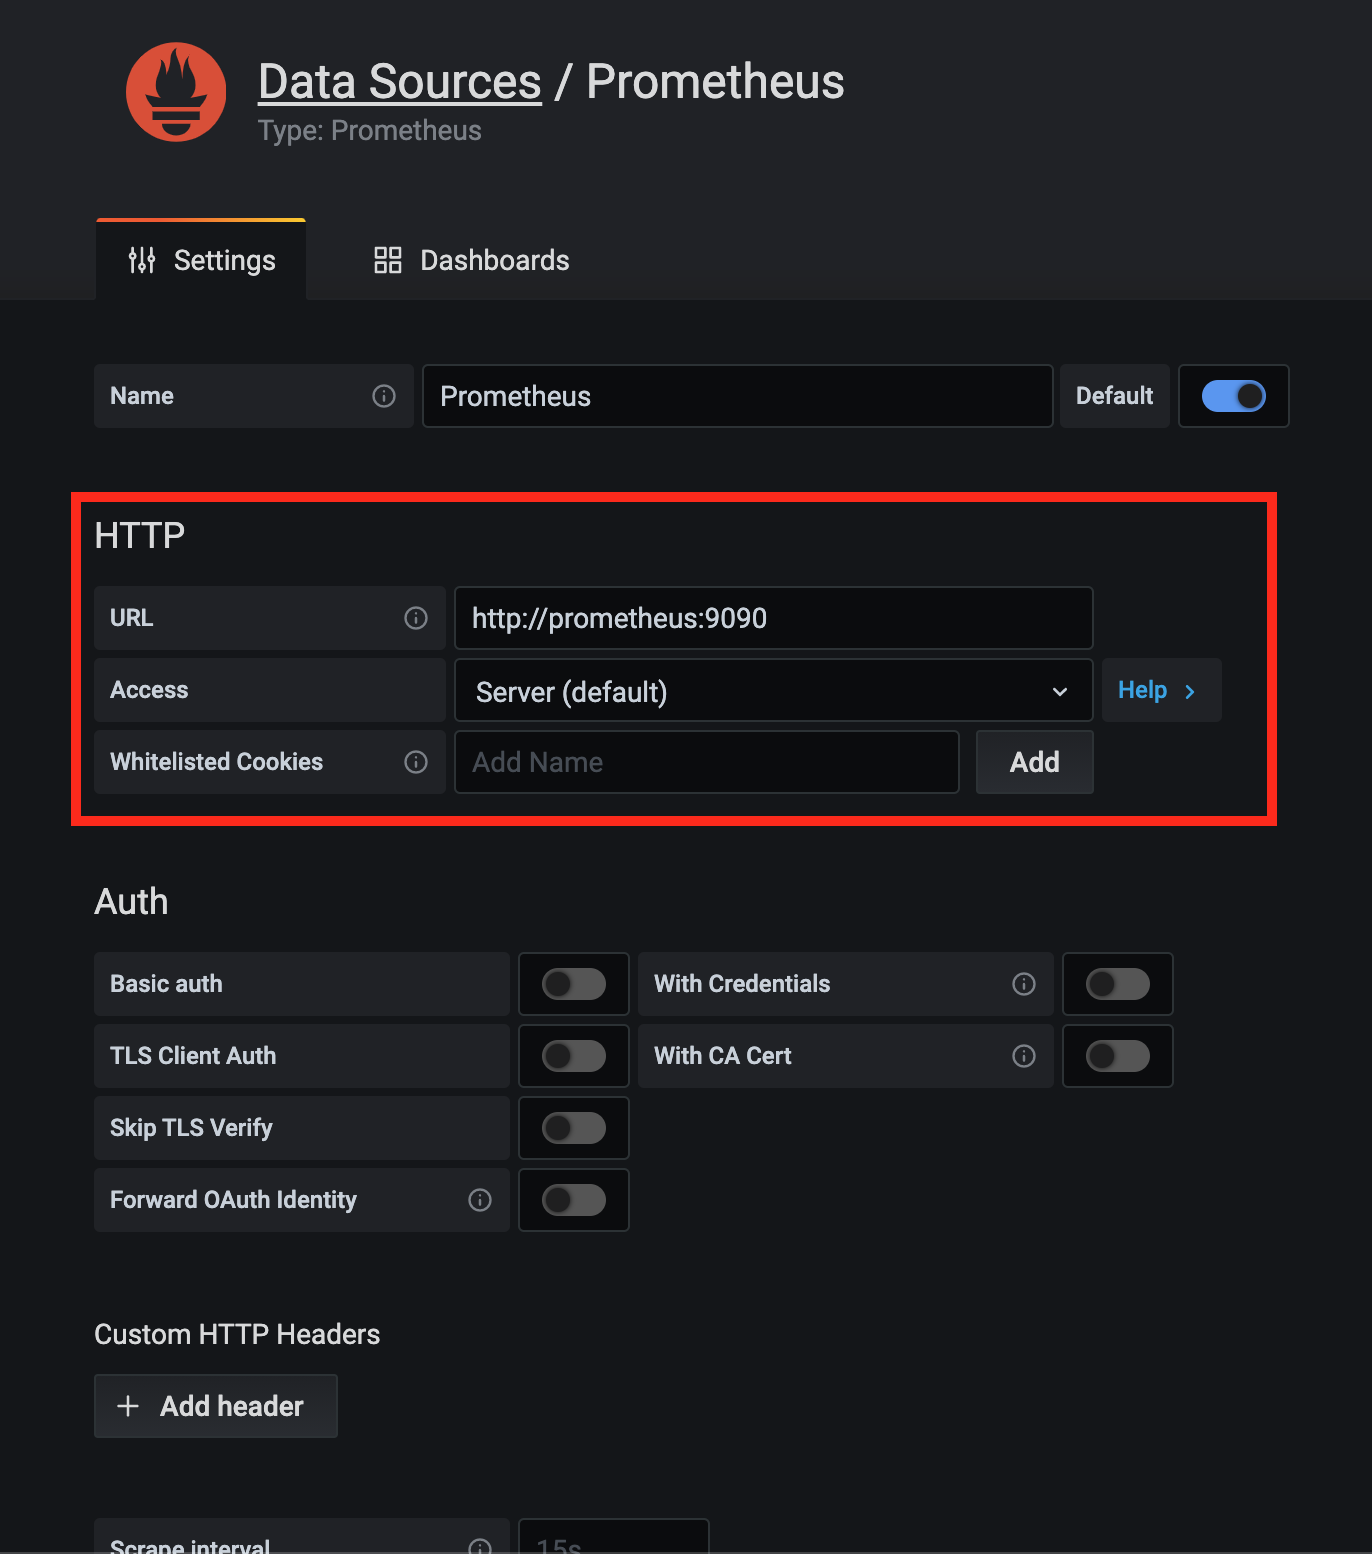Turn on the Skip TLS Verify toggle
Image resolution: width=1372 pixels, height=1554 pixels.
(x=573, y=1128)
